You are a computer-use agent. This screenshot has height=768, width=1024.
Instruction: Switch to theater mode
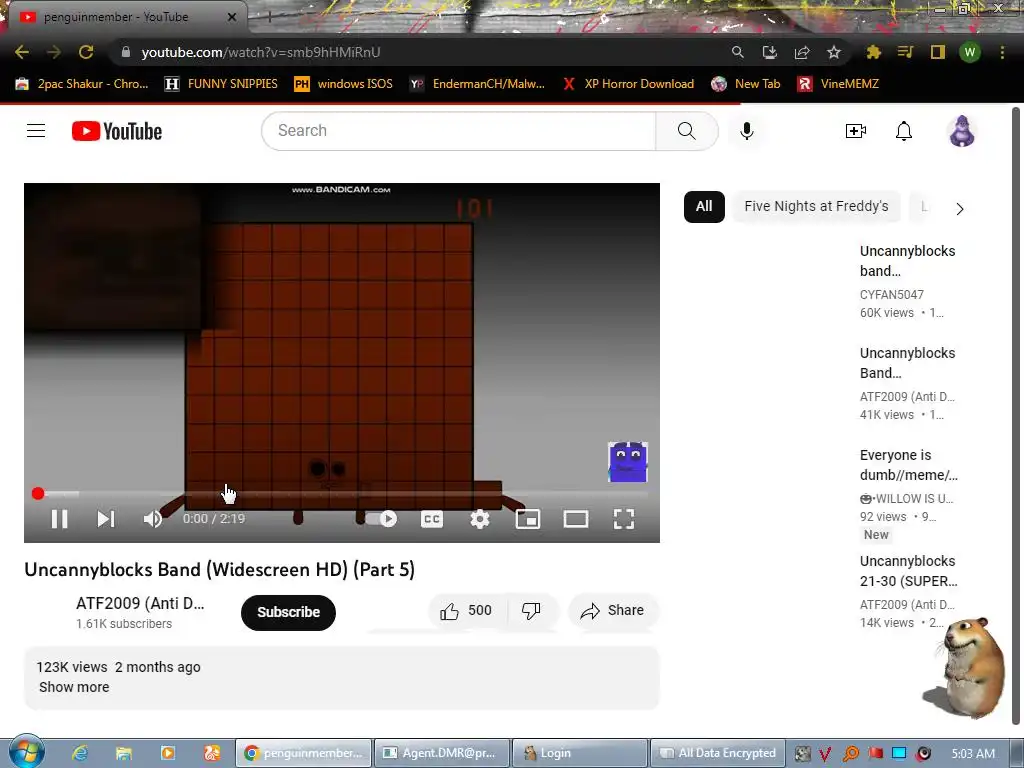click(x=575, y=519)
